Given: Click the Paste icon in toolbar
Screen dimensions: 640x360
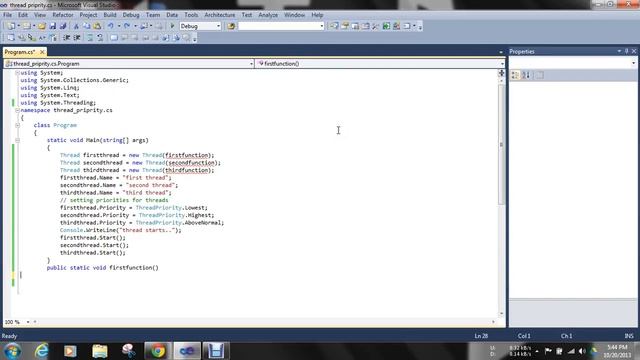Looking at the screenshot, I should [97, 26].
